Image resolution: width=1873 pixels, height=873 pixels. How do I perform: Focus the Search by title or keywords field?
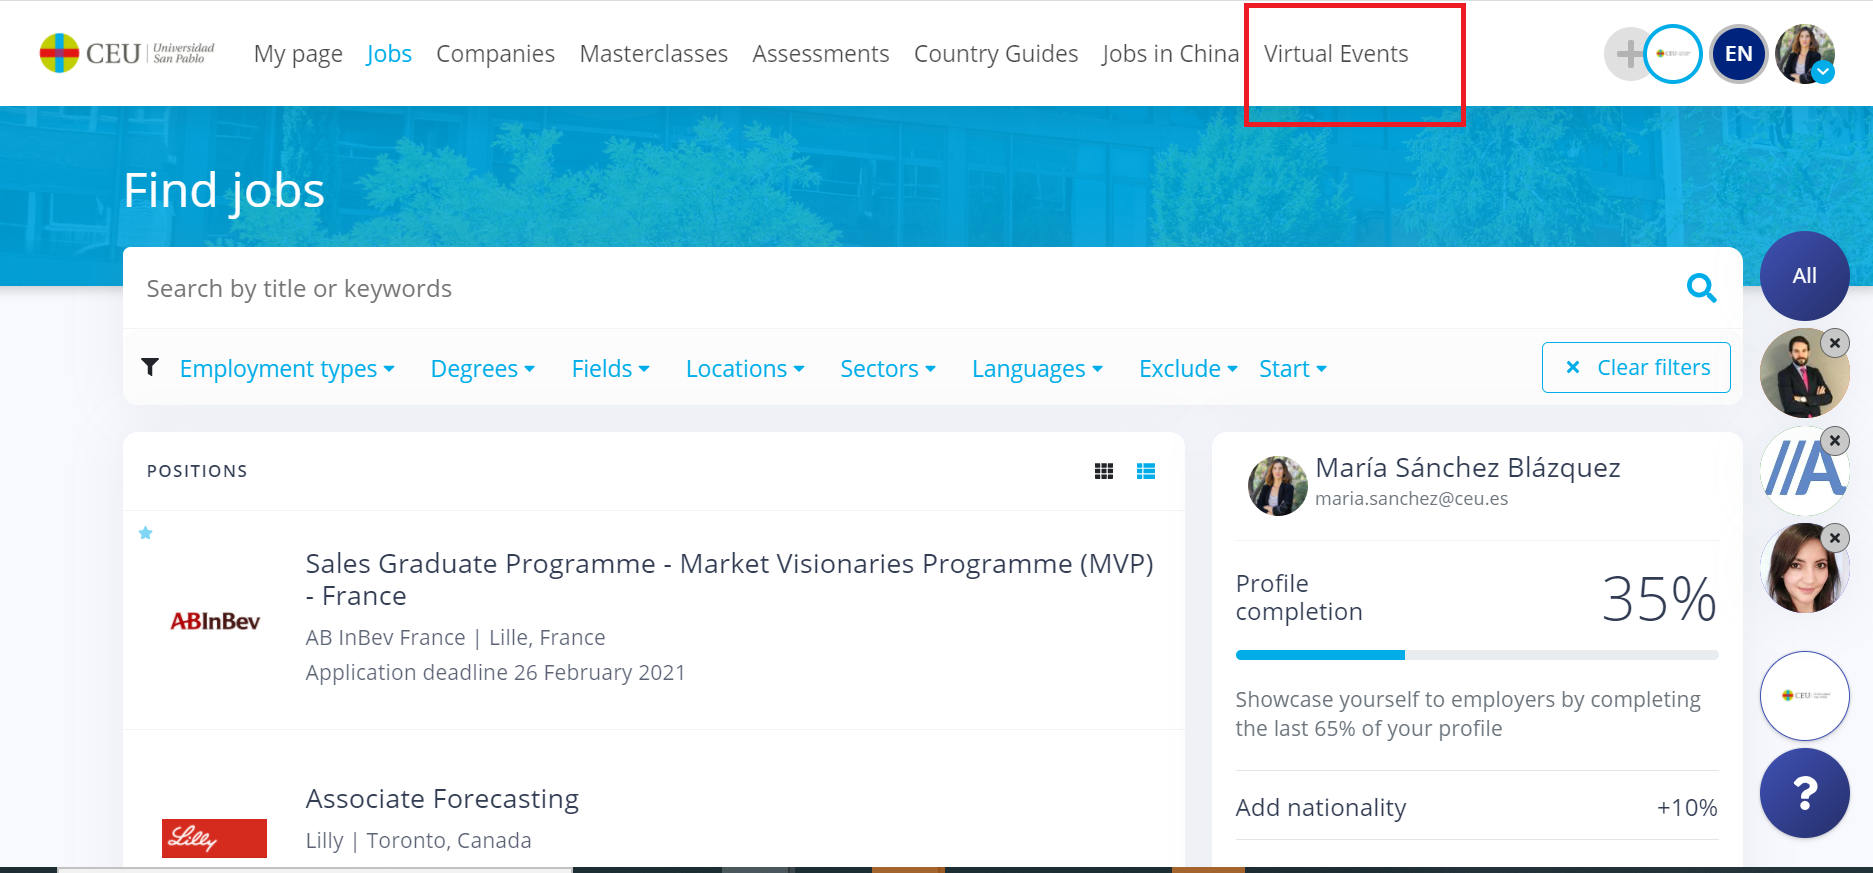pos(900,288)
